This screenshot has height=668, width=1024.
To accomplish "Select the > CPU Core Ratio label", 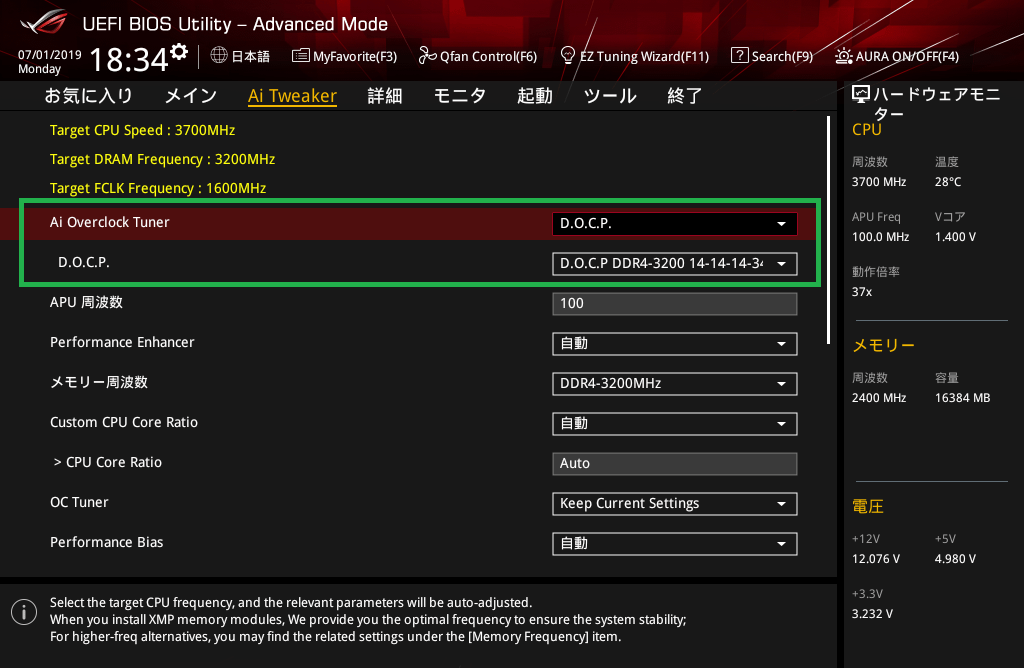I will coord(108,462).
